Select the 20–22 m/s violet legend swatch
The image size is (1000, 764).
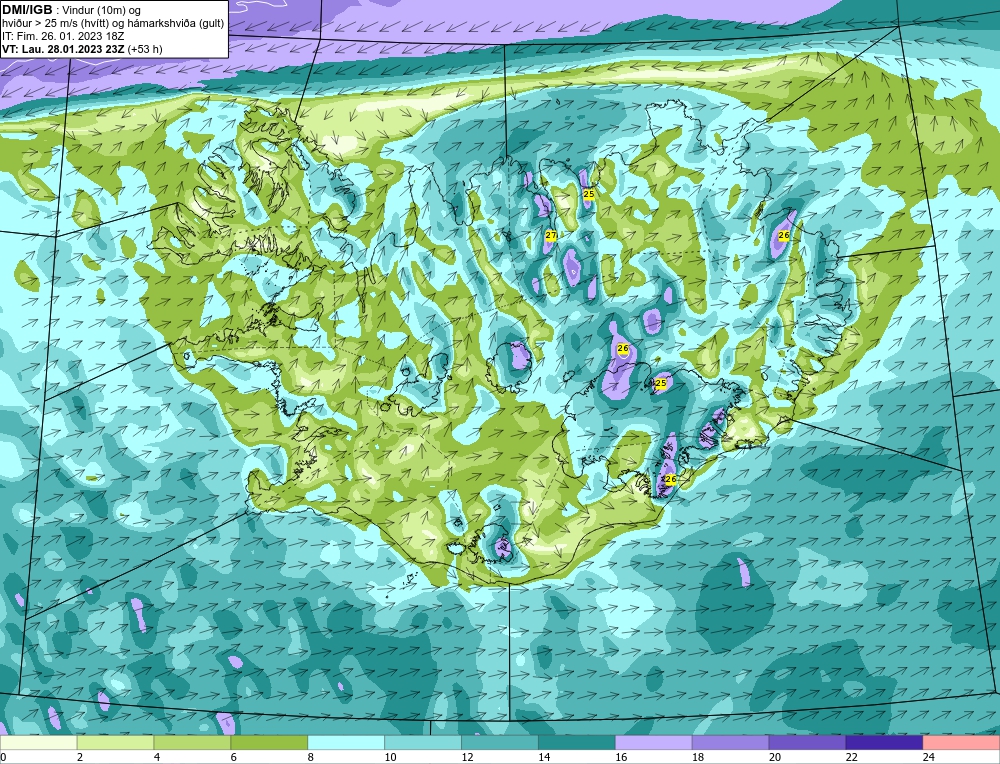click(x=807, y=743)
